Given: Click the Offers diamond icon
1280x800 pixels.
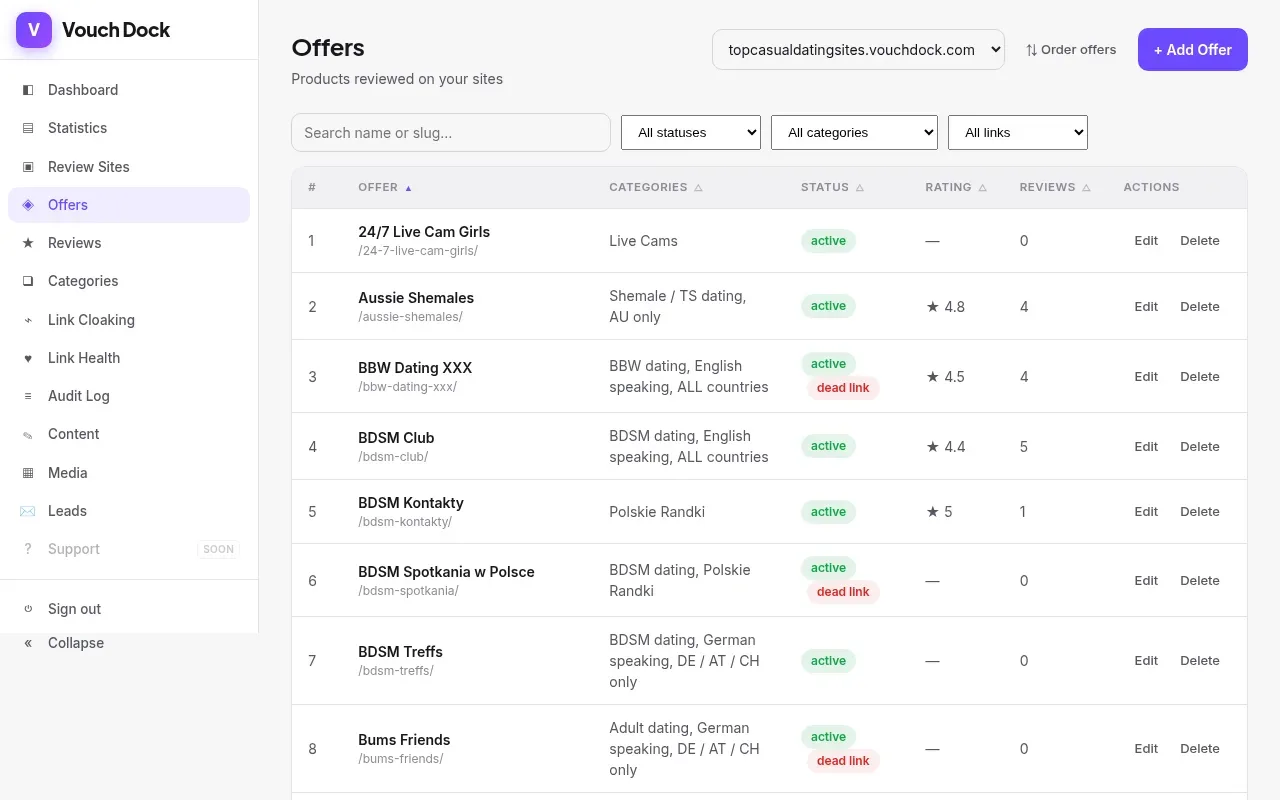Looking at the screenshot, I should click(28, 205).
